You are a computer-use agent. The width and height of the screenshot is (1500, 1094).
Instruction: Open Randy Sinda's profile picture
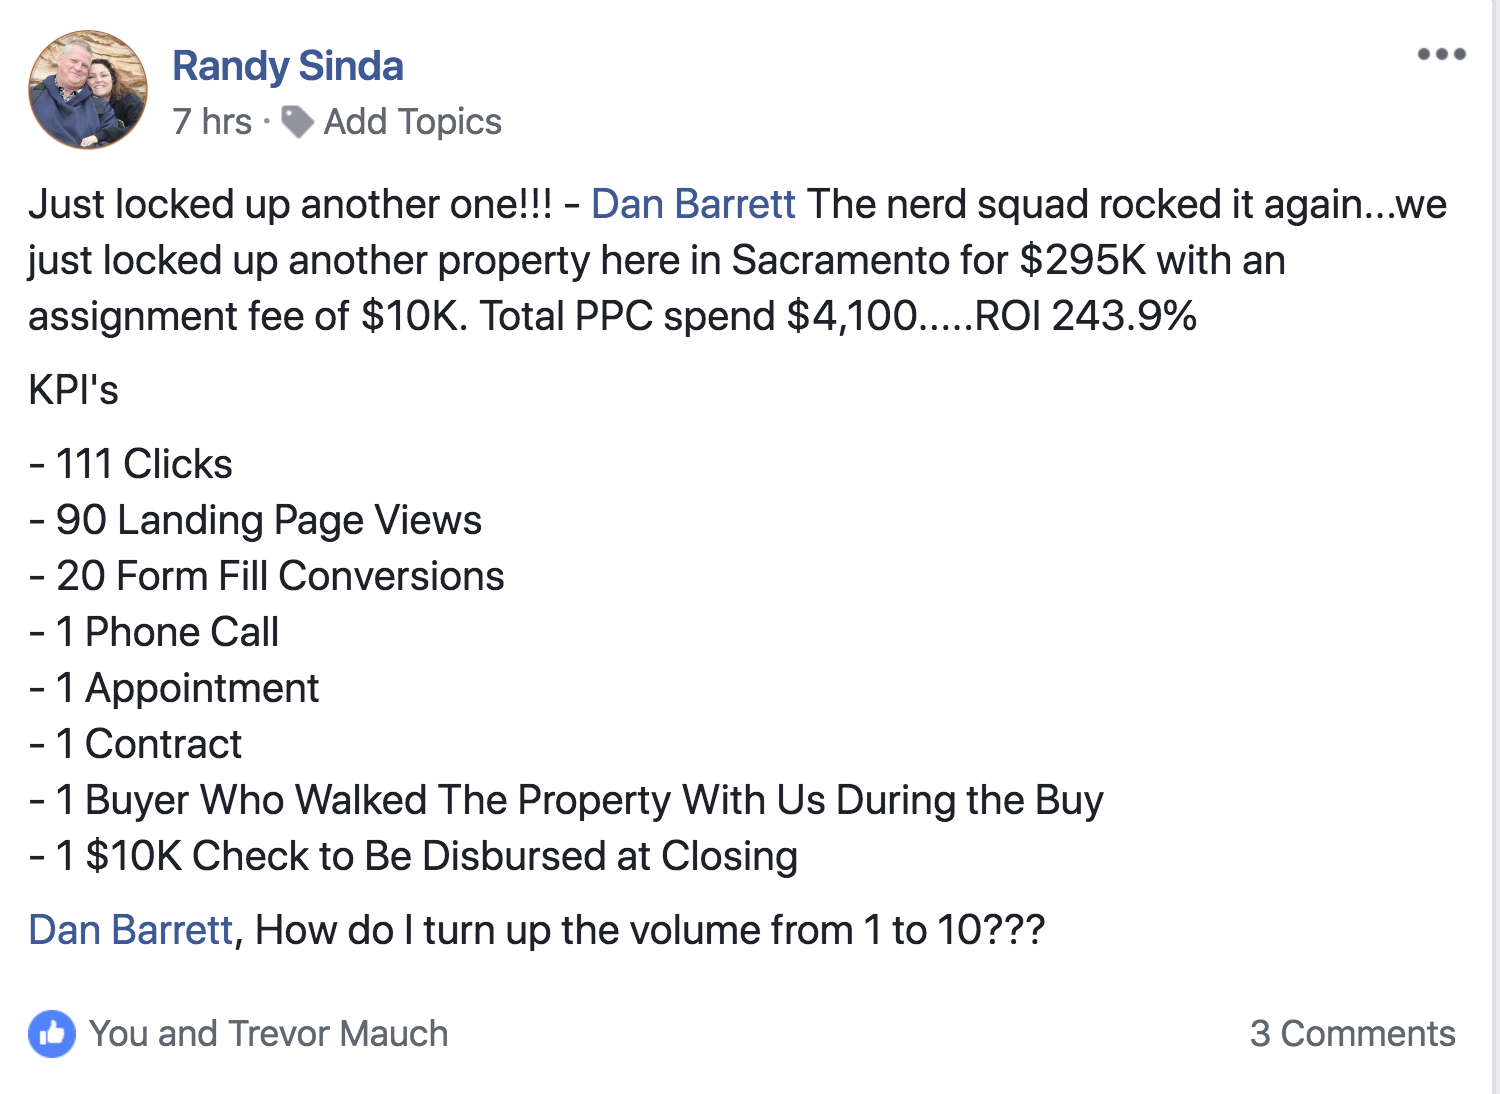(88, 89)
